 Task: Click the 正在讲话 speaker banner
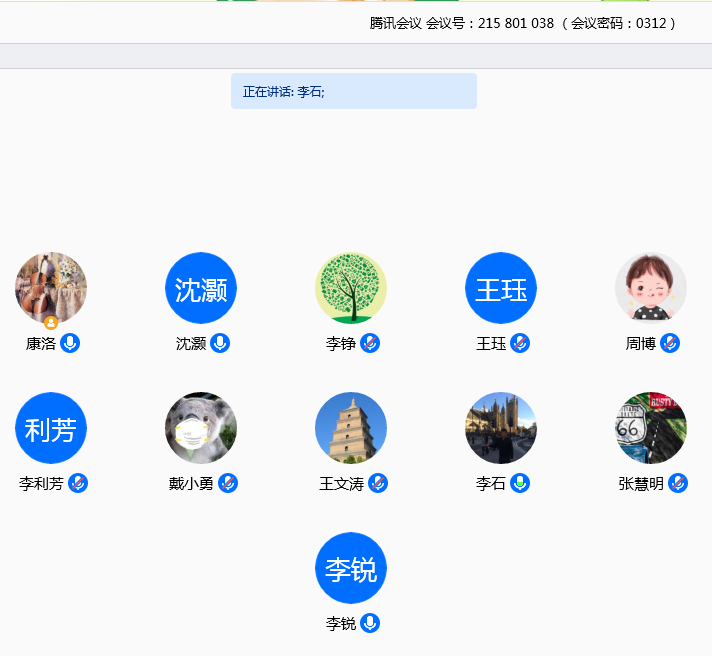[x=353, y=91]
